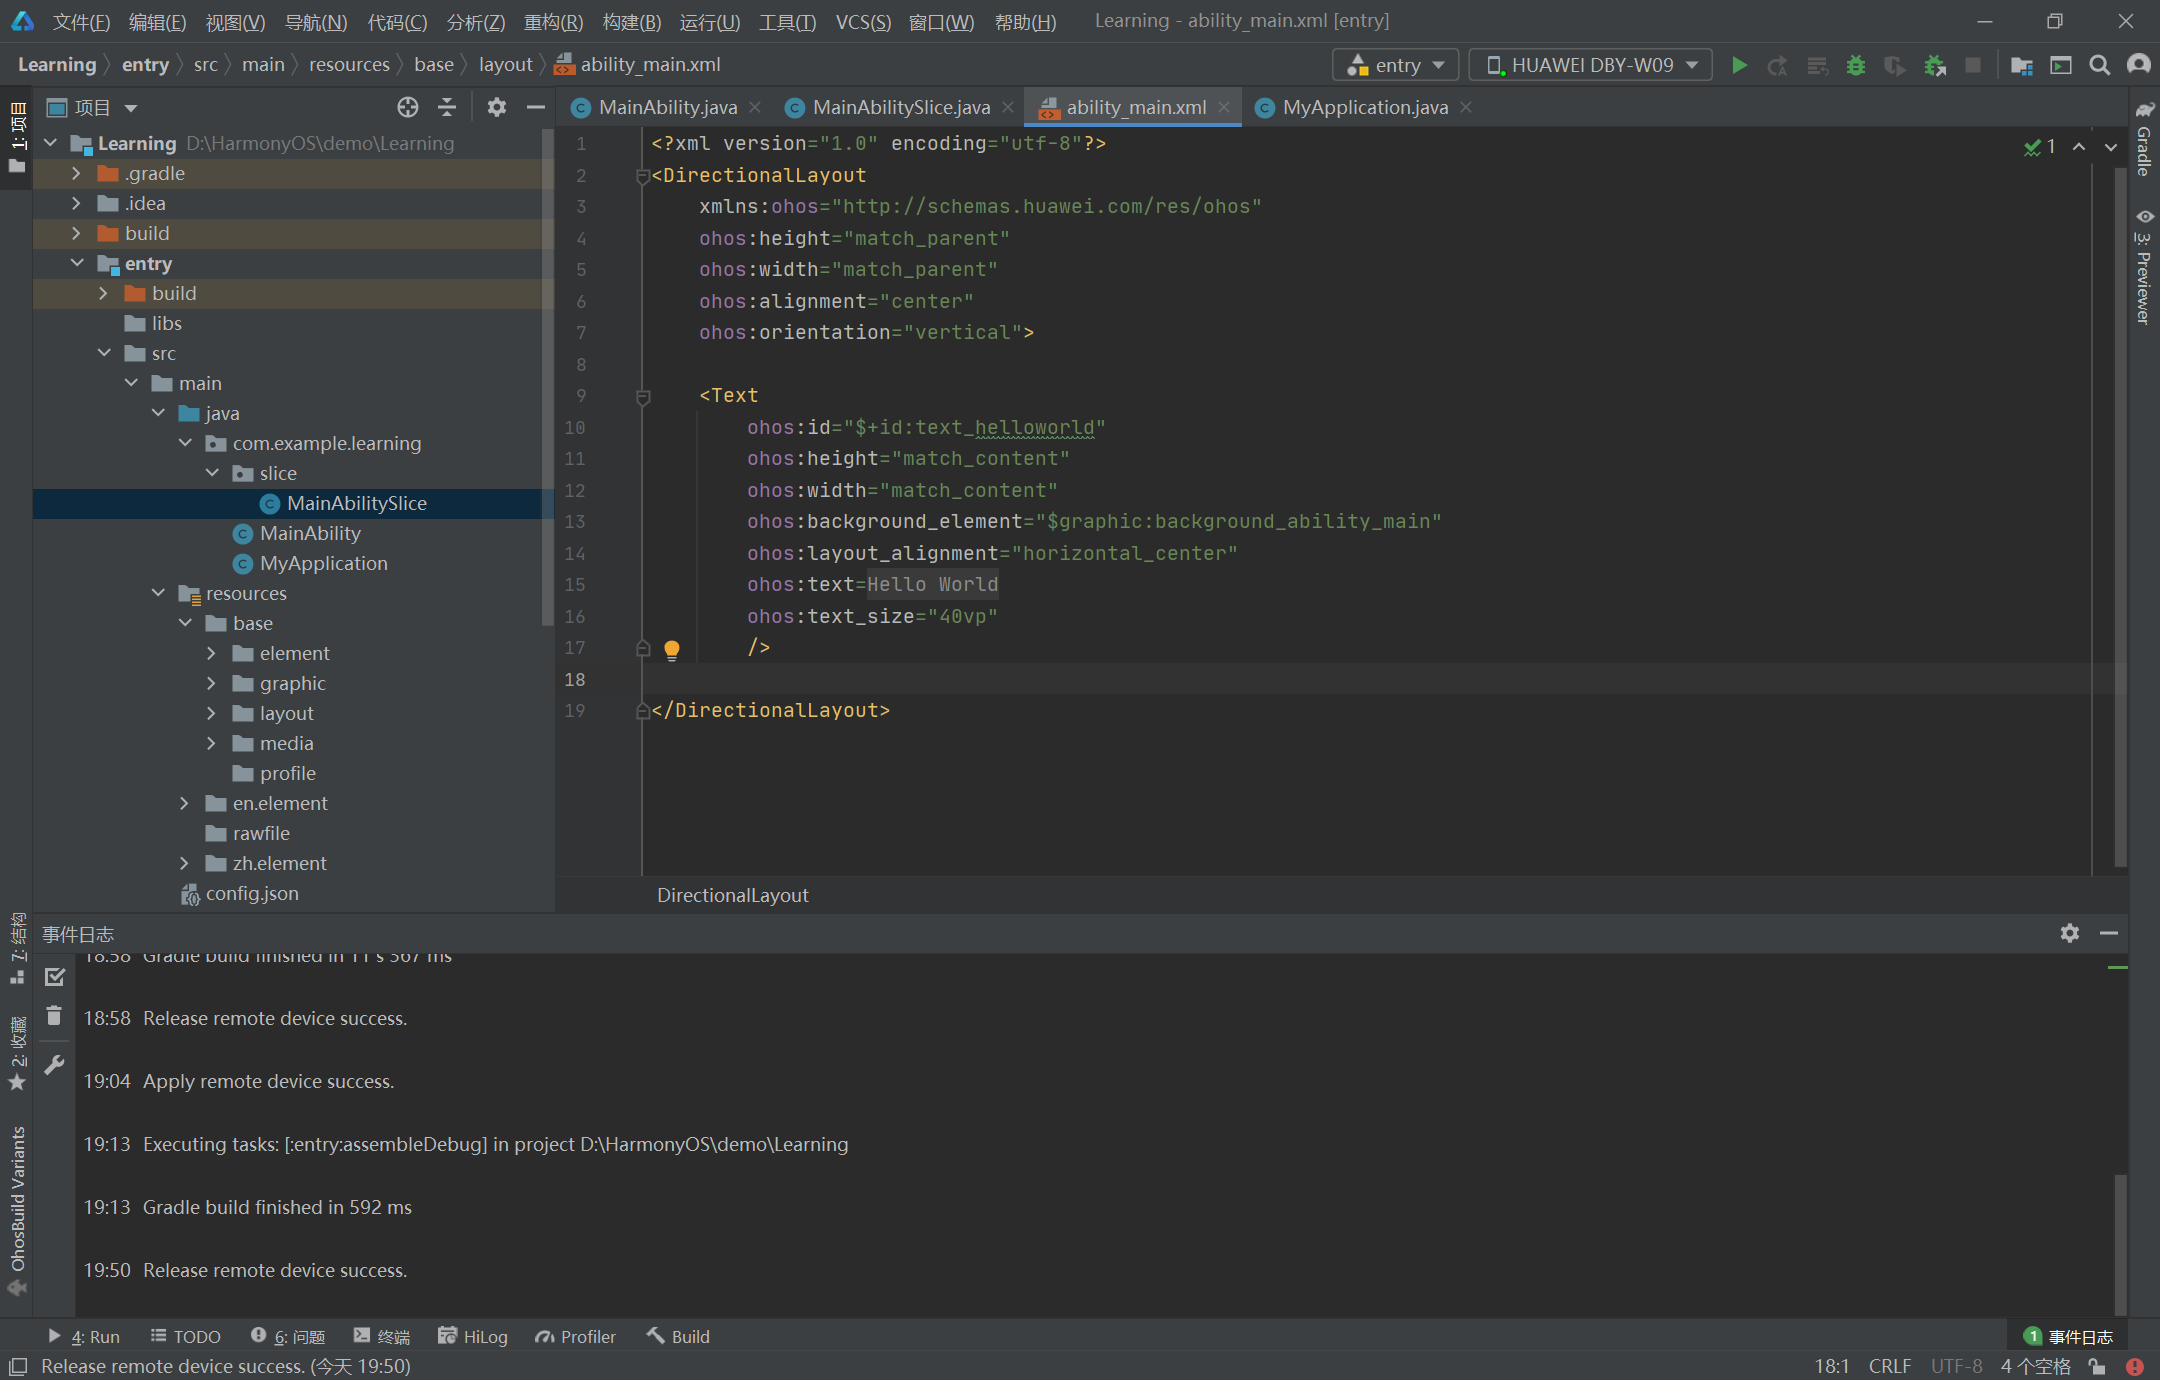Open event log panel settings gear

pos(2069,933)
